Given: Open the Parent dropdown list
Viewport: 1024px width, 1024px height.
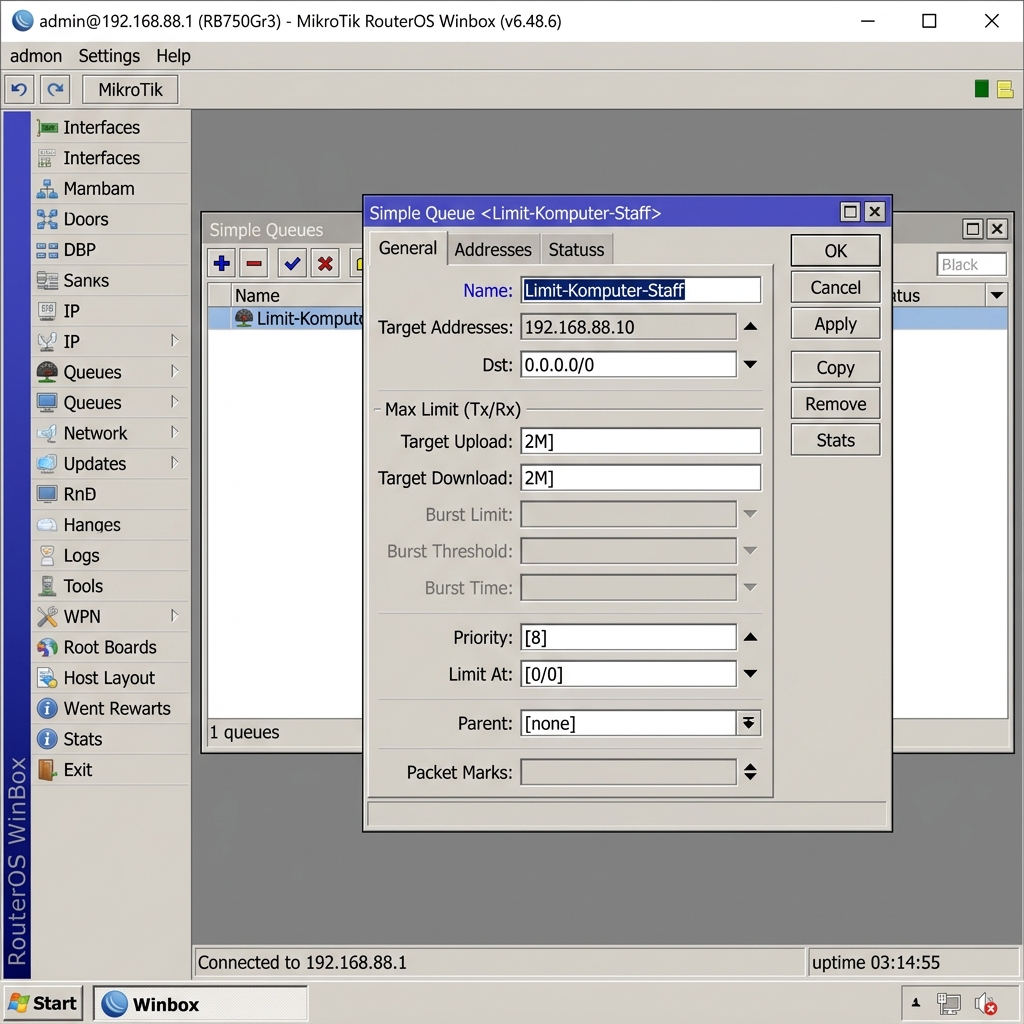Looking at the screenshot, I should tap(748, 723).
